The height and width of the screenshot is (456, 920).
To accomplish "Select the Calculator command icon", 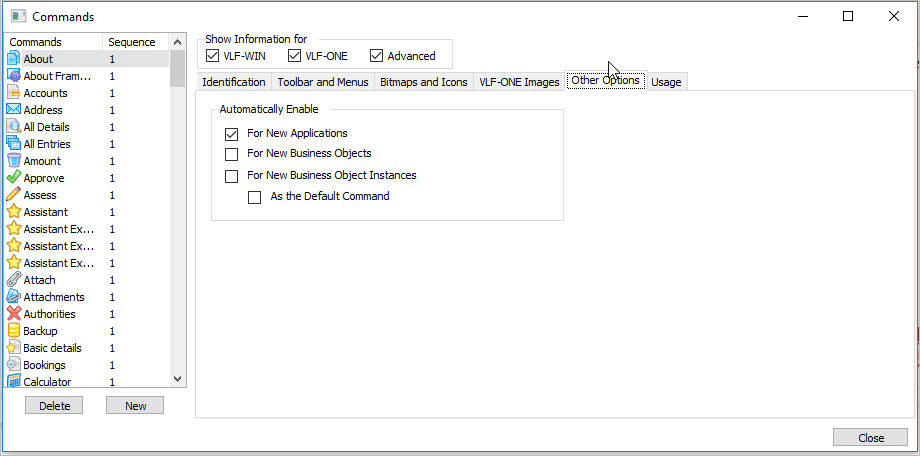I will [14, 382].
